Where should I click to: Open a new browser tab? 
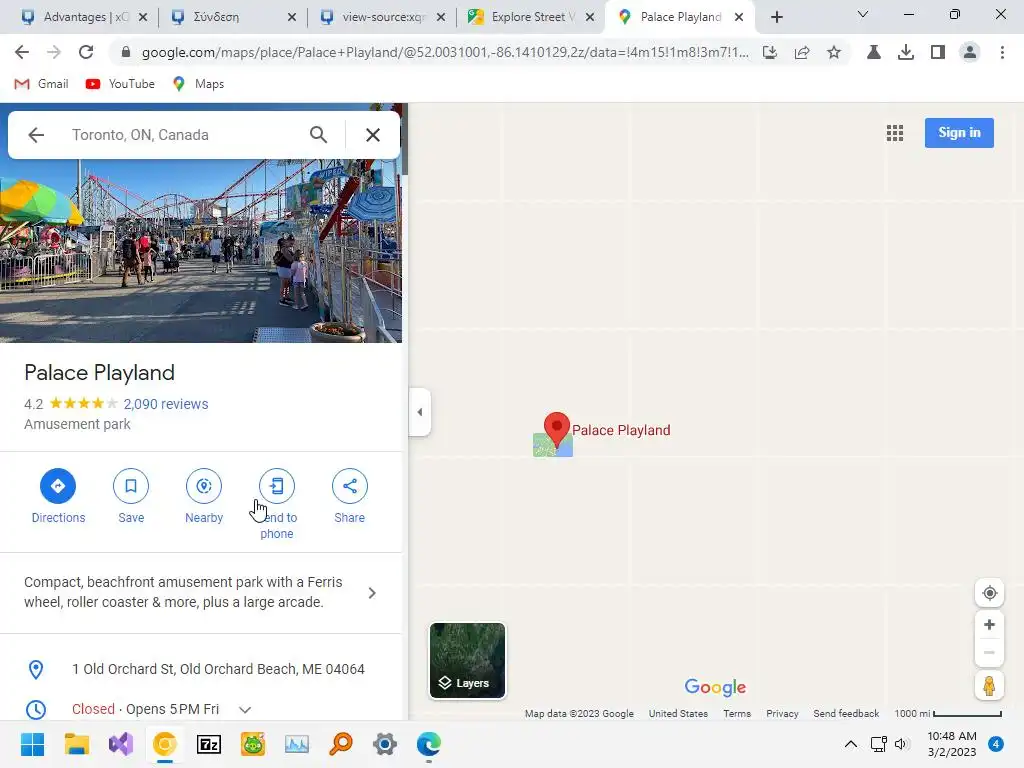coord(776,17)
